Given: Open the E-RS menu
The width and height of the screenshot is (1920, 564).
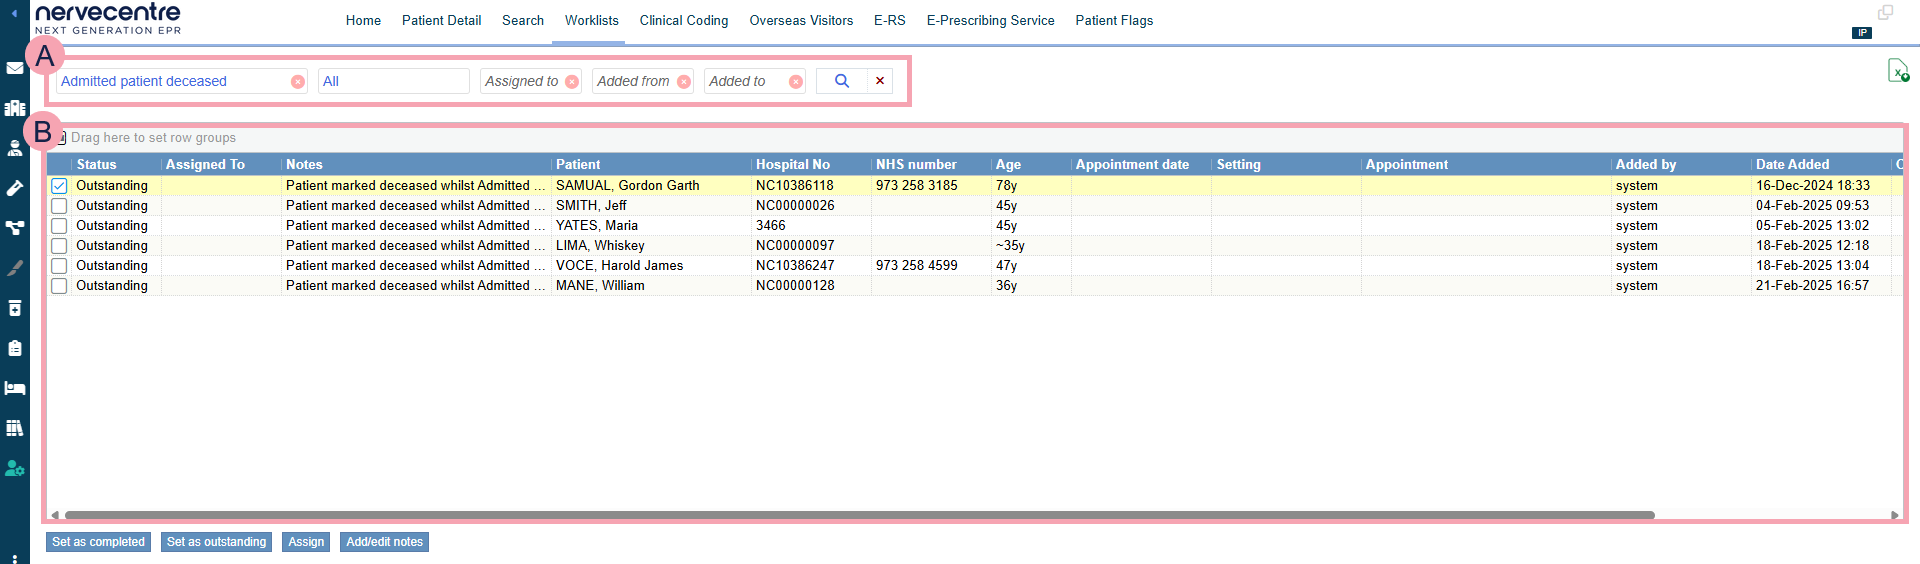Looking at the screenshot, I should pyautogui.click(x=889, y=20).
